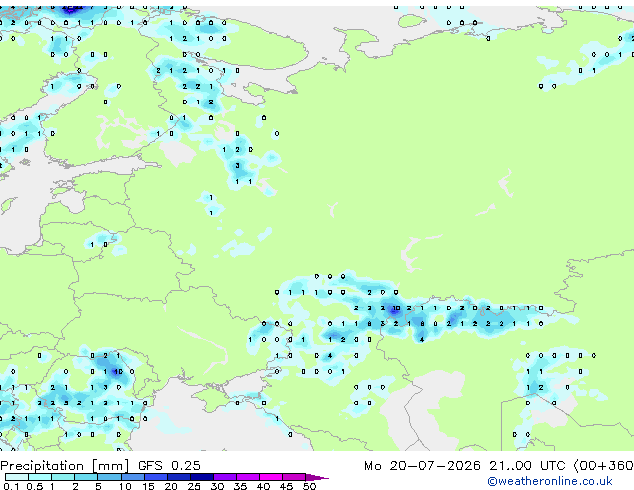Select the 45–50 mm legend color box

coord(294,477)
